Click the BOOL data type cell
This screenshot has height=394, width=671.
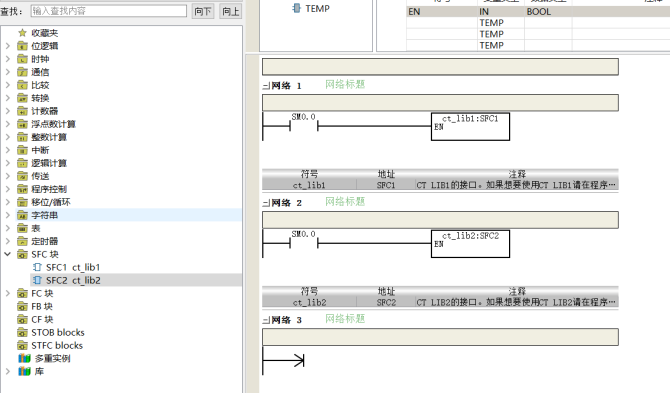coord(548,12)
